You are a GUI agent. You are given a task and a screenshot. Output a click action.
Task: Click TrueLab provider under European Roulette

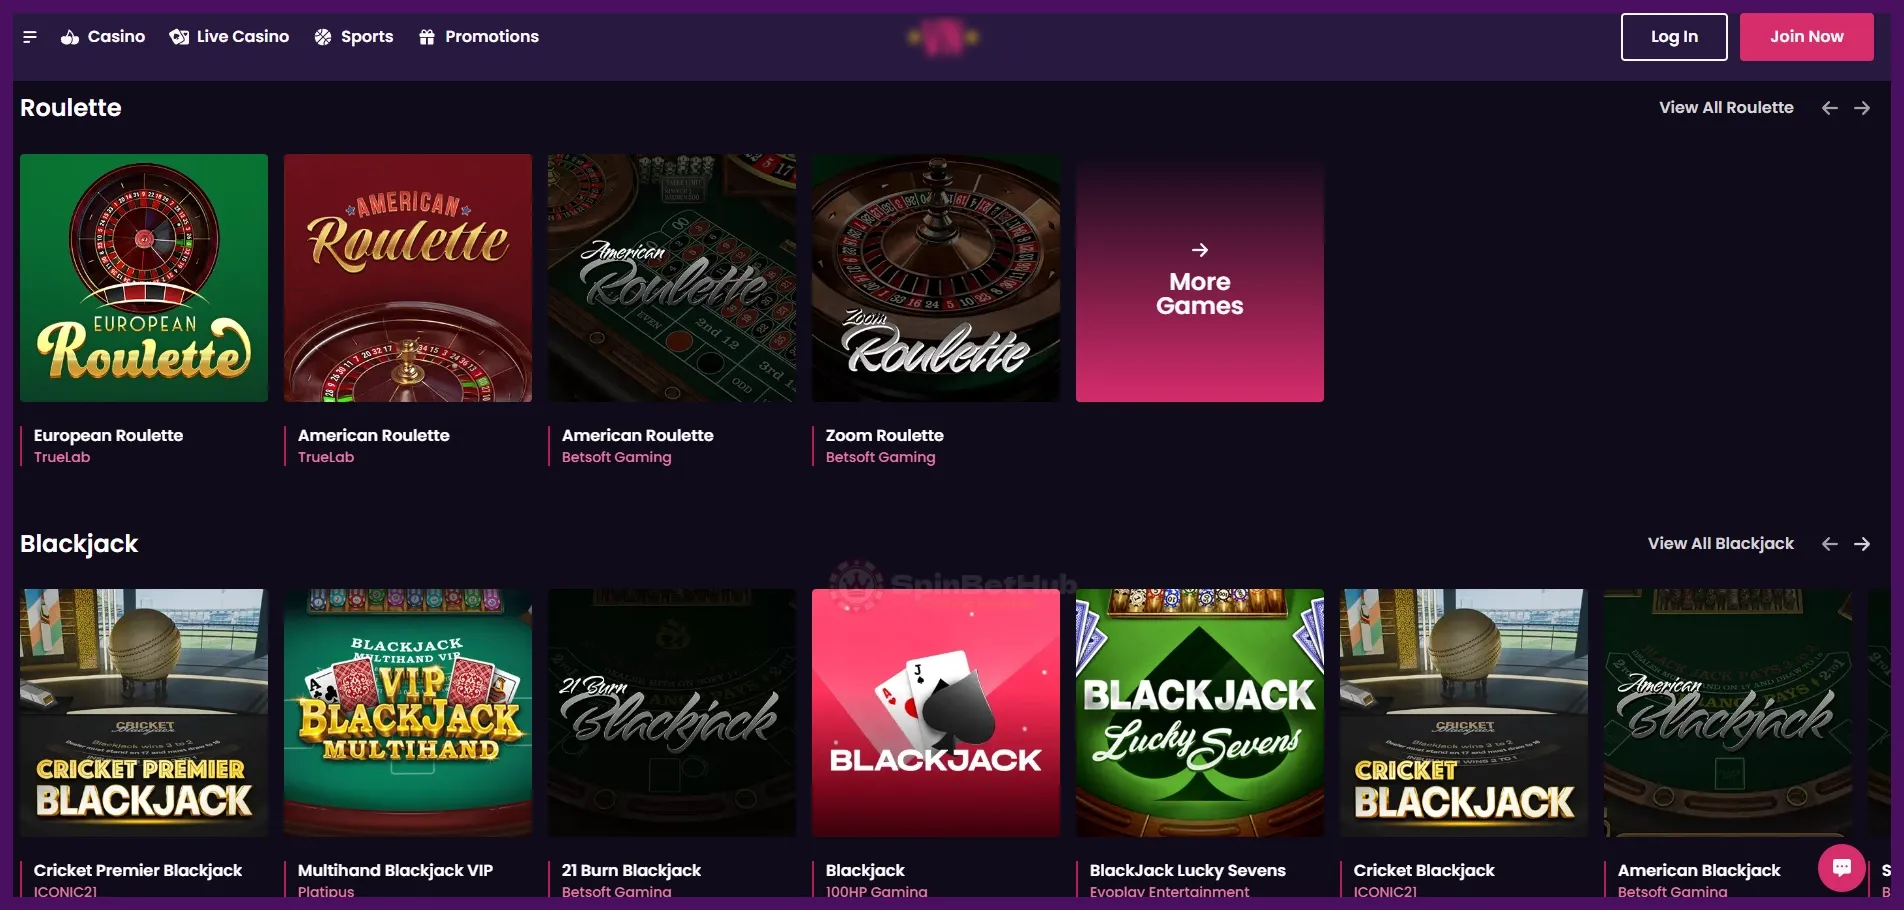62,457
